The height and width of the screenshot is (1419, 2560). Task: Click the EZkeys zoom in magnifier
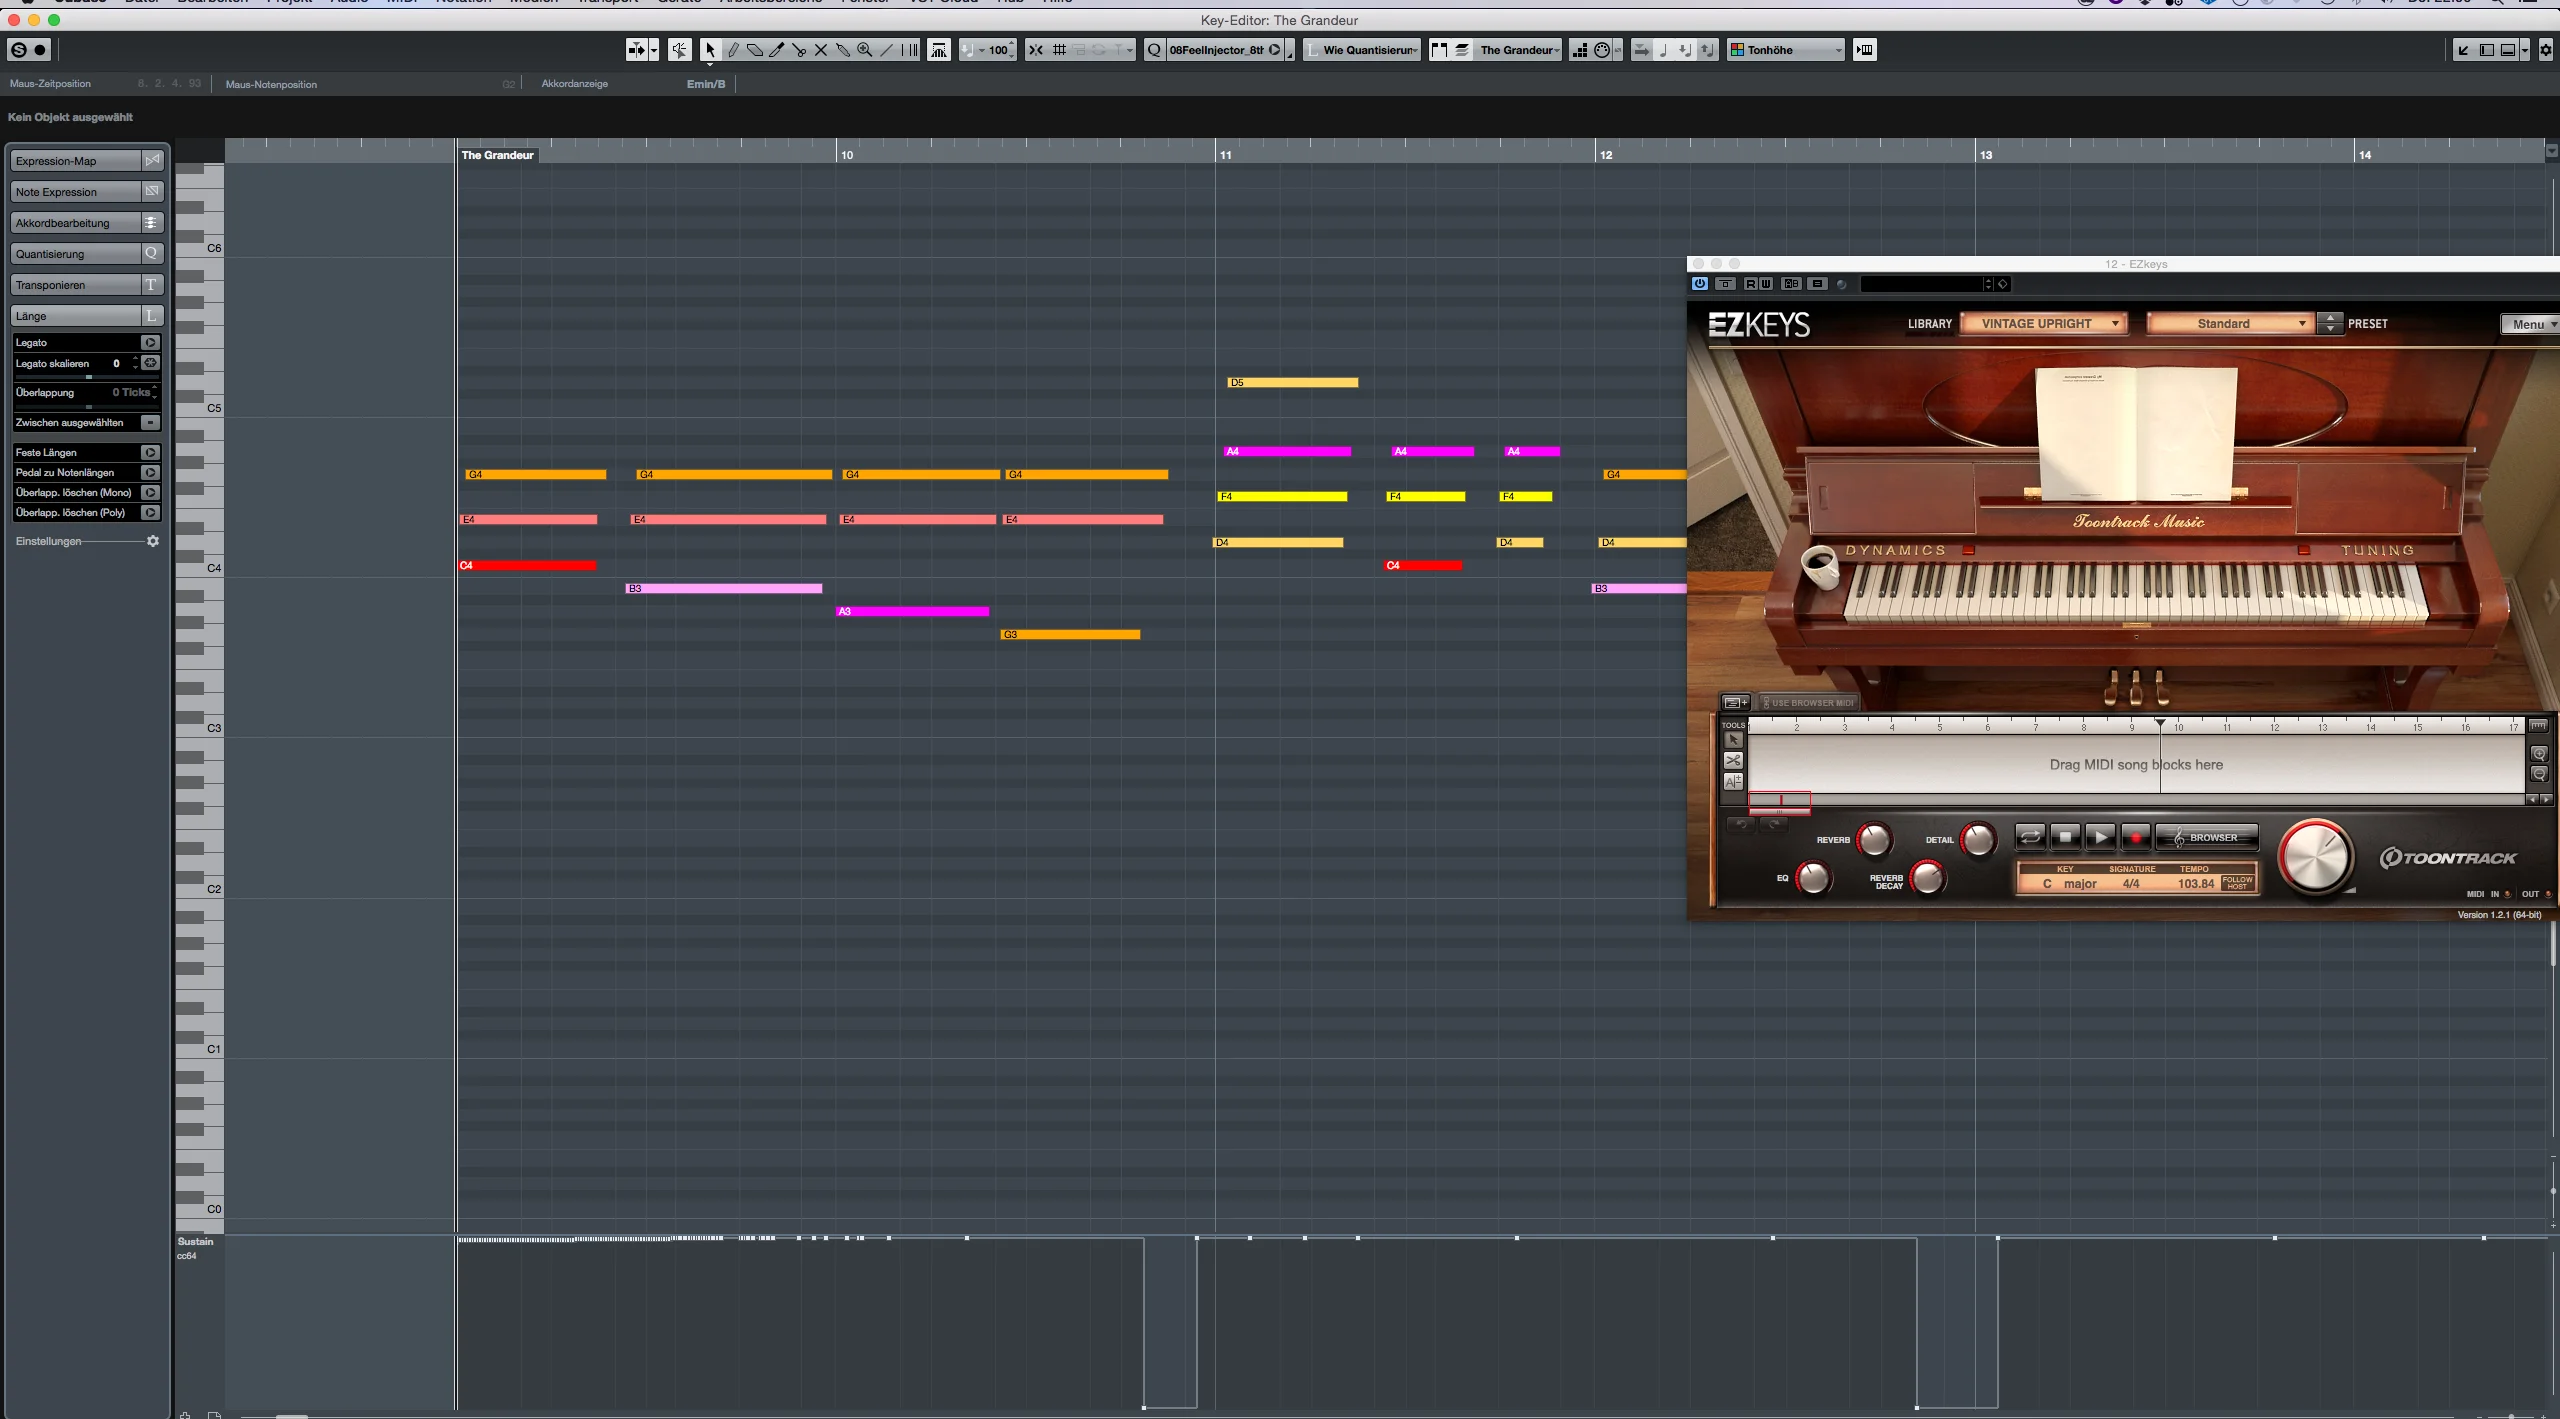2538,754
